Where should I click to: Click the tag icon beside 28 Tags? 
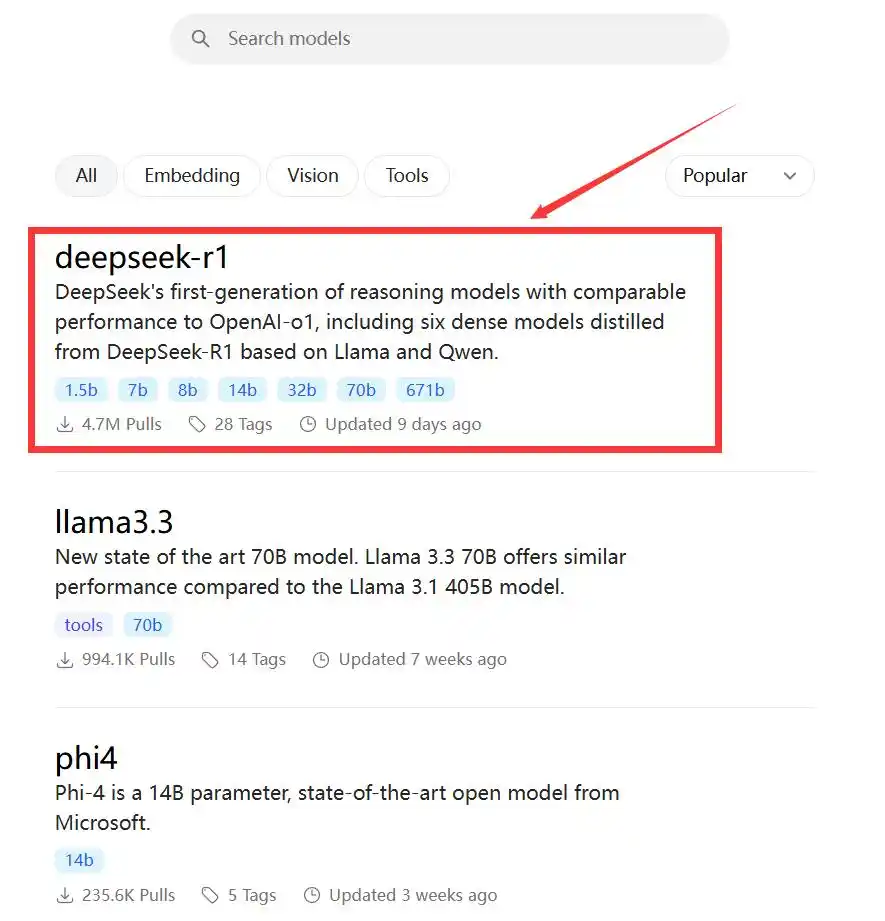coord(197,424)
